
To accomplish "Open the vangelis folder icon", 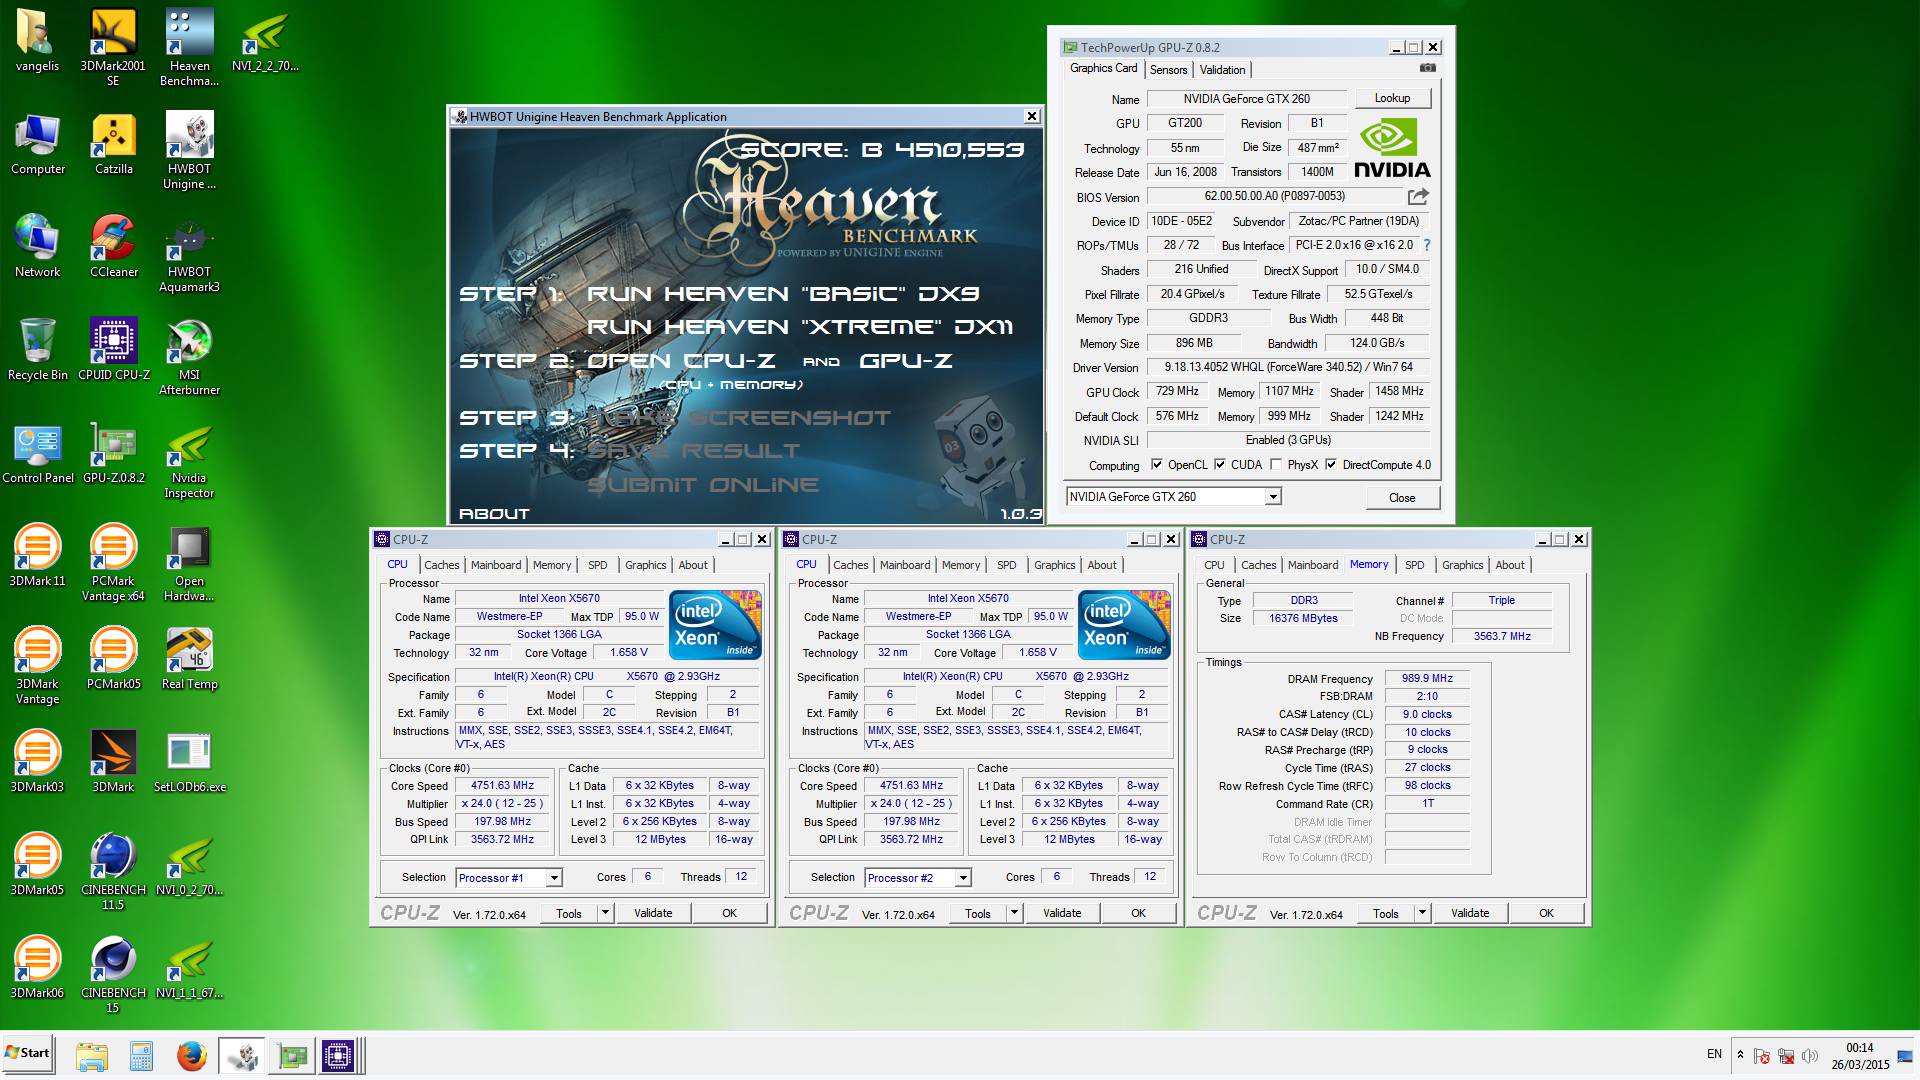I will pos(38,41).
